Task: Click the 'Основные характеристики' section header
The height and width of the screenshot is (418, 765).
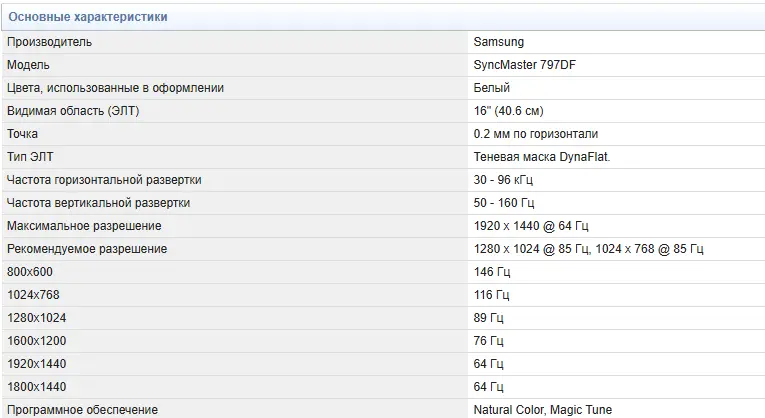Action: point(88,17)
